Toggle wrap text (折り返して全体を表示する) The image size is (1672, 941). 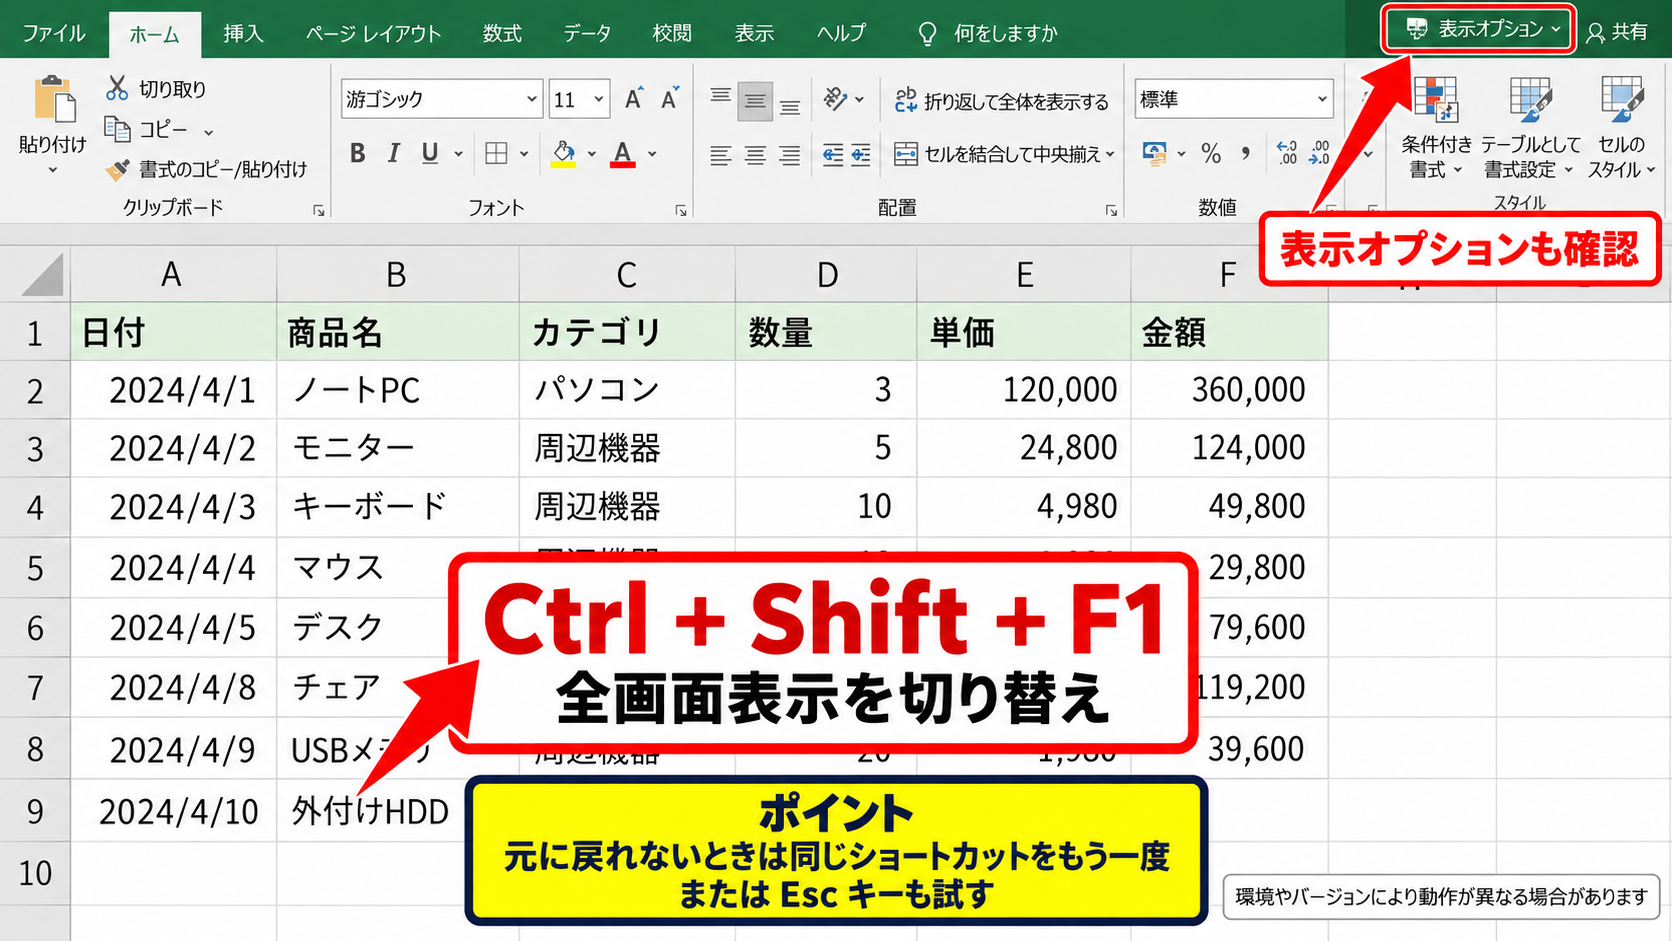(x=1001, y=100)
